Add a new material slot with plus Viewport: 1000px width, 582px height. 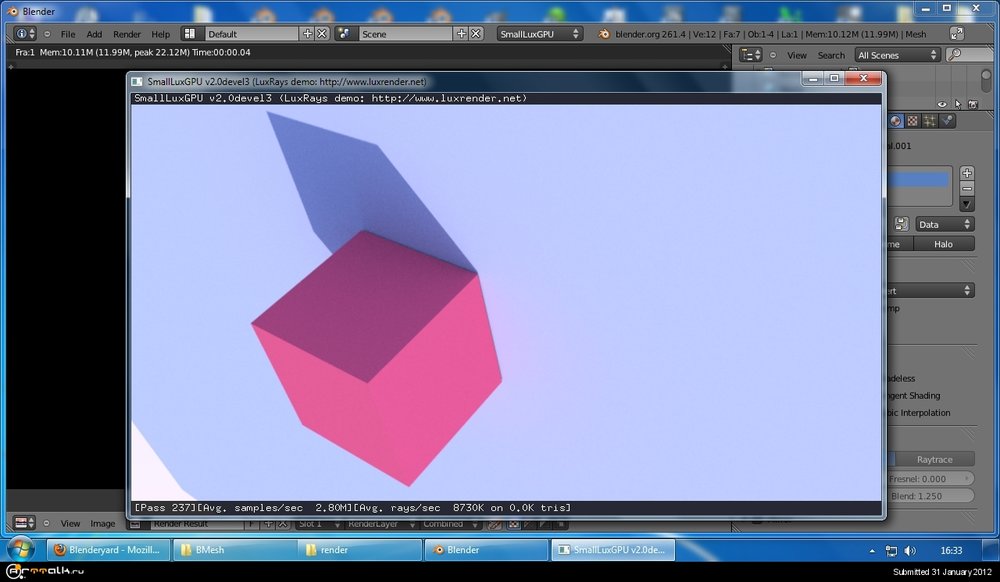pos(967,173)
